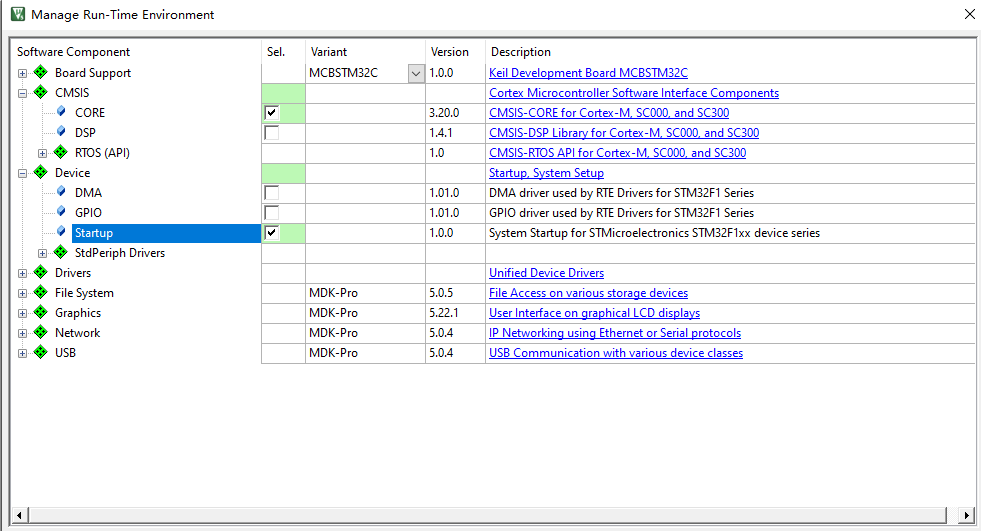Uncheck the Device Startup checkbox
Viewport: 981px width, 531px height.
point(272,233)
